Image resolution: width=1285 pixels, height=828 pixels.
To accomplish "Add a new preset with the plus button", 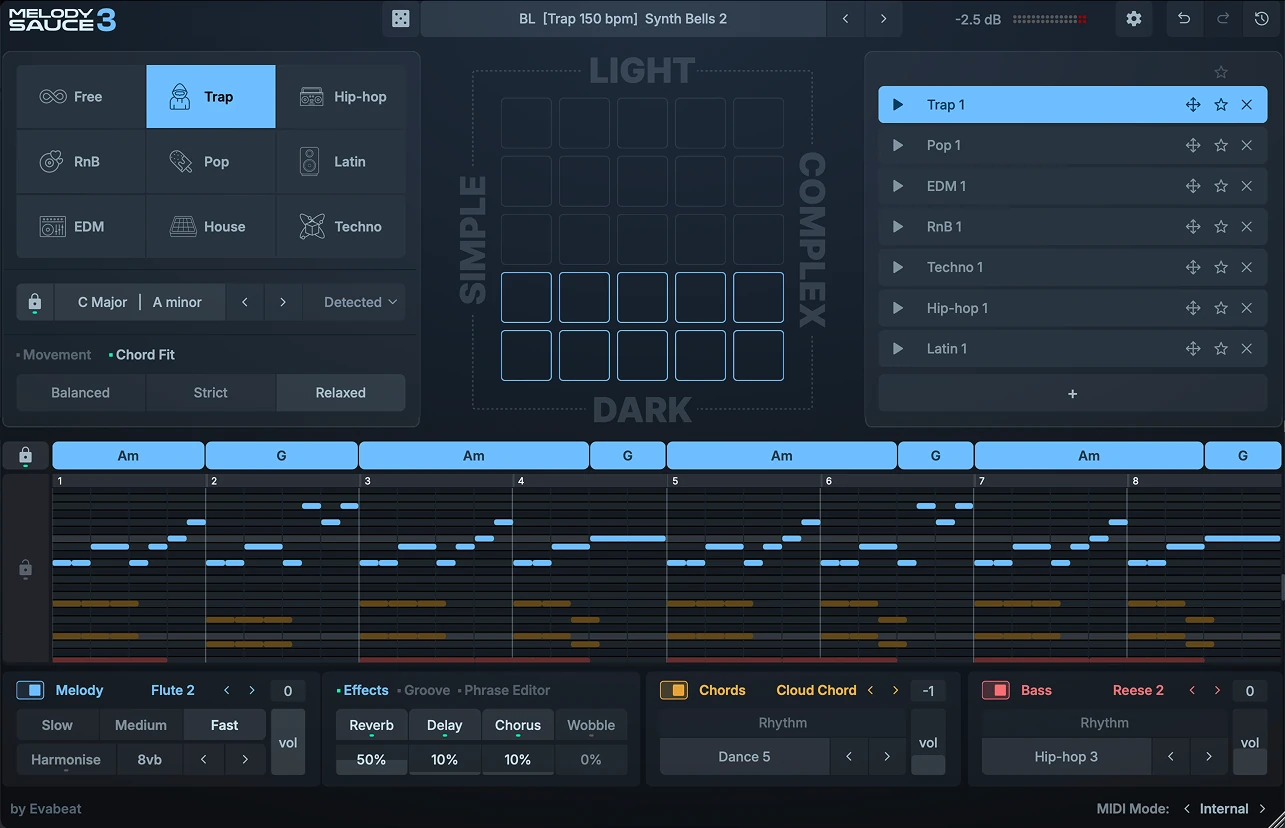I will [x=1072, y=393].
